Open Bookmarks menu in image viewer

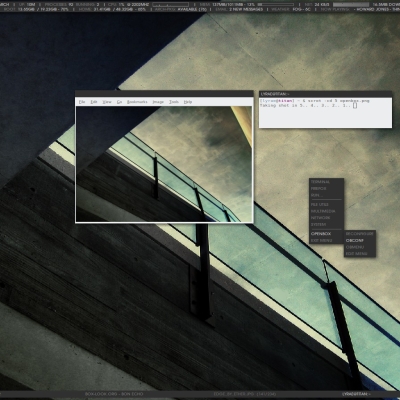point(137,102)
